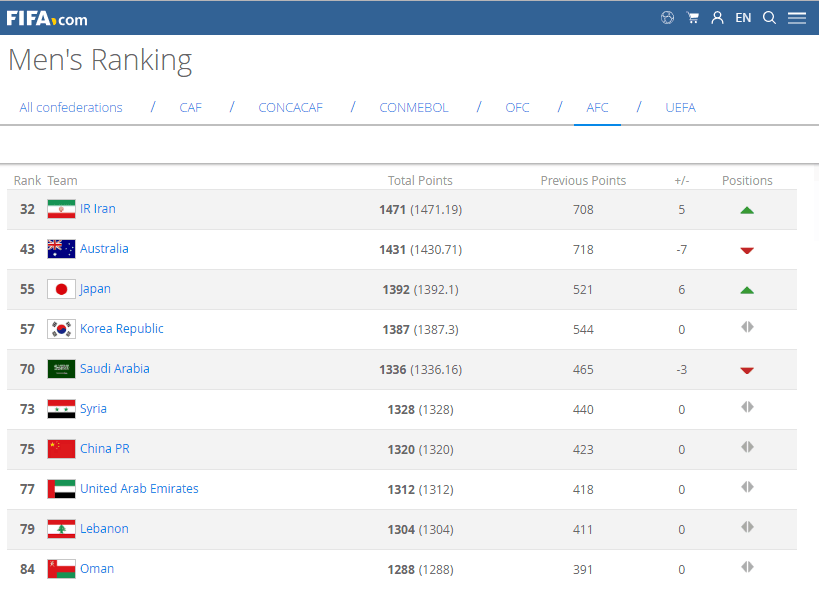Click the football globe icon in header
The width and height of the screenshot is (819, 589).
point(667,18)
